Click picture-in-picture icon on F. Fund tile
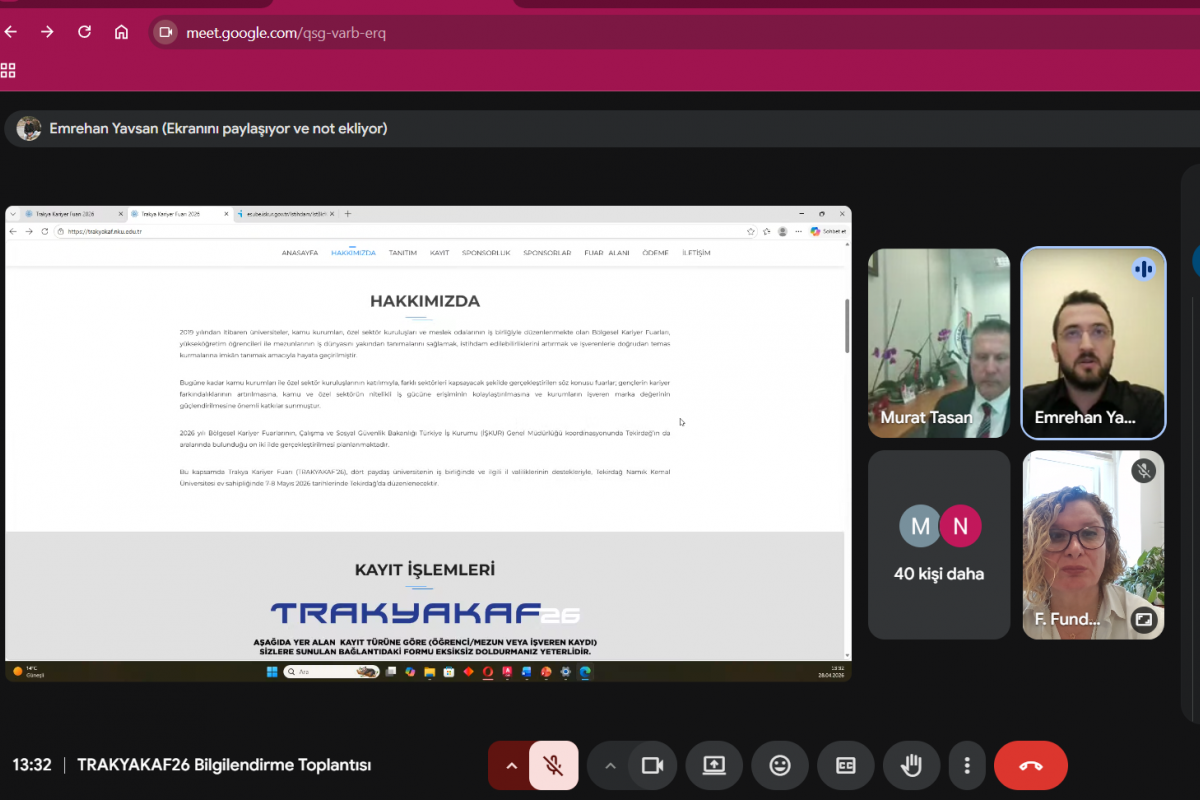1200x800 pixels. coord(1143,620)
